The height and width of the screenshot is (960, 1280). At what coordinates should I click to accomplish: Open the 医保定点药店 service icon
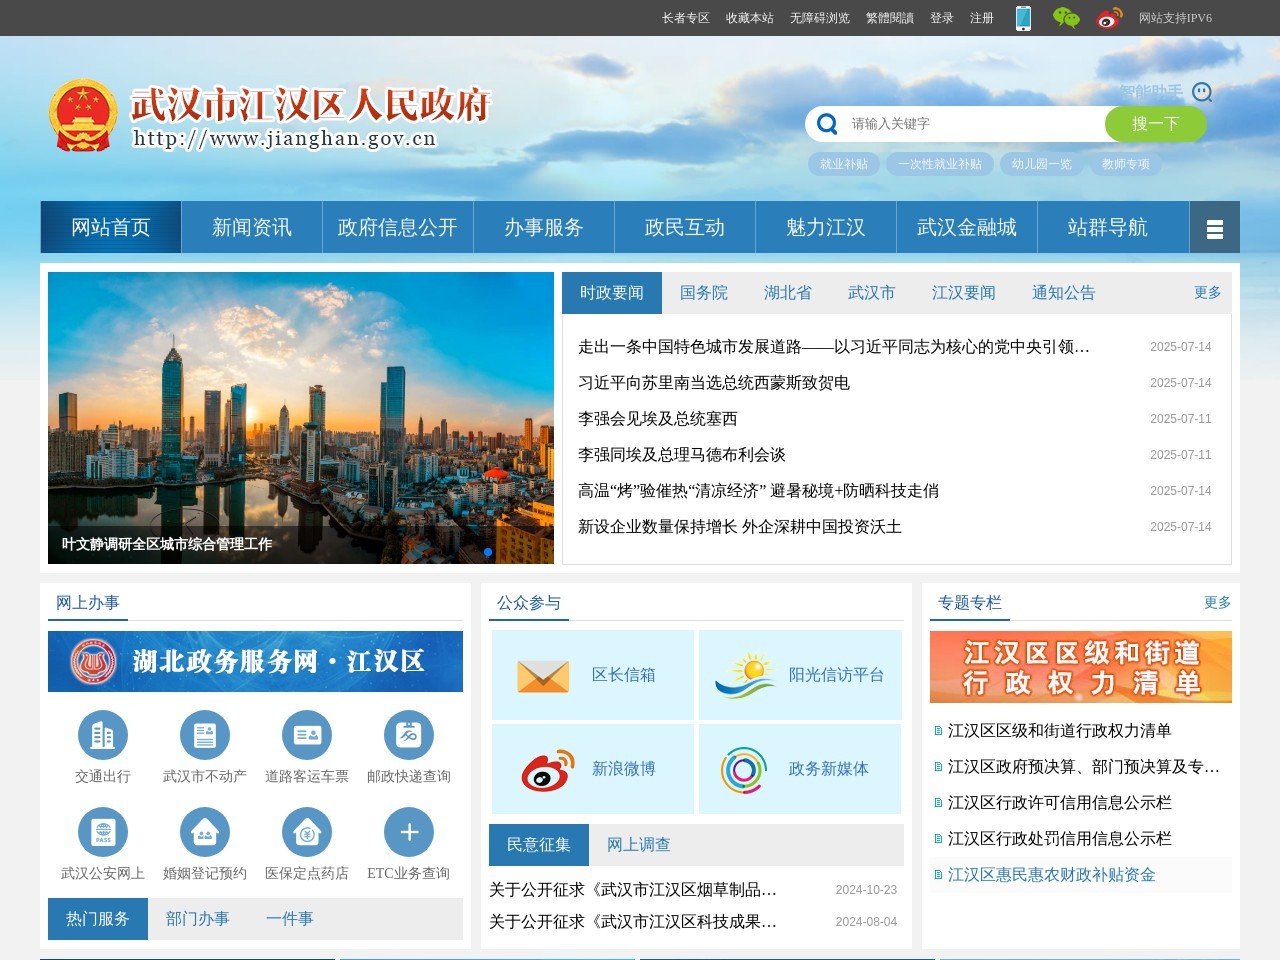pyautogui.click(x=307, y=832)
